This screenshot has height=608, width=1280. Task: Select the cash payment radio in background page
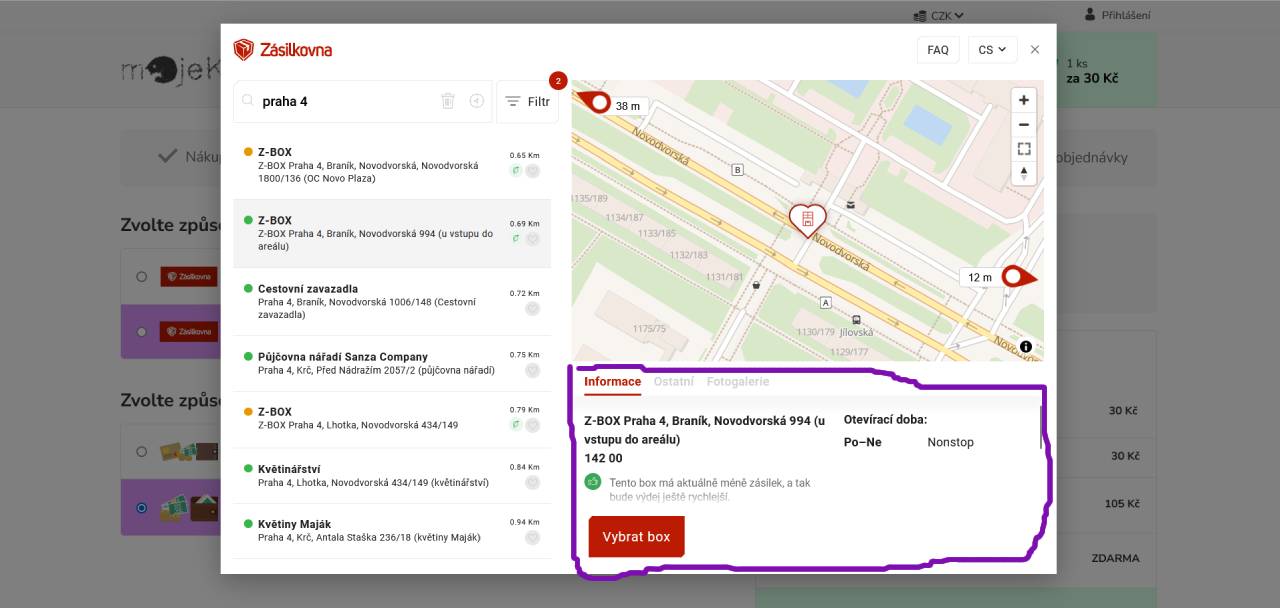(x=141, y=508)
